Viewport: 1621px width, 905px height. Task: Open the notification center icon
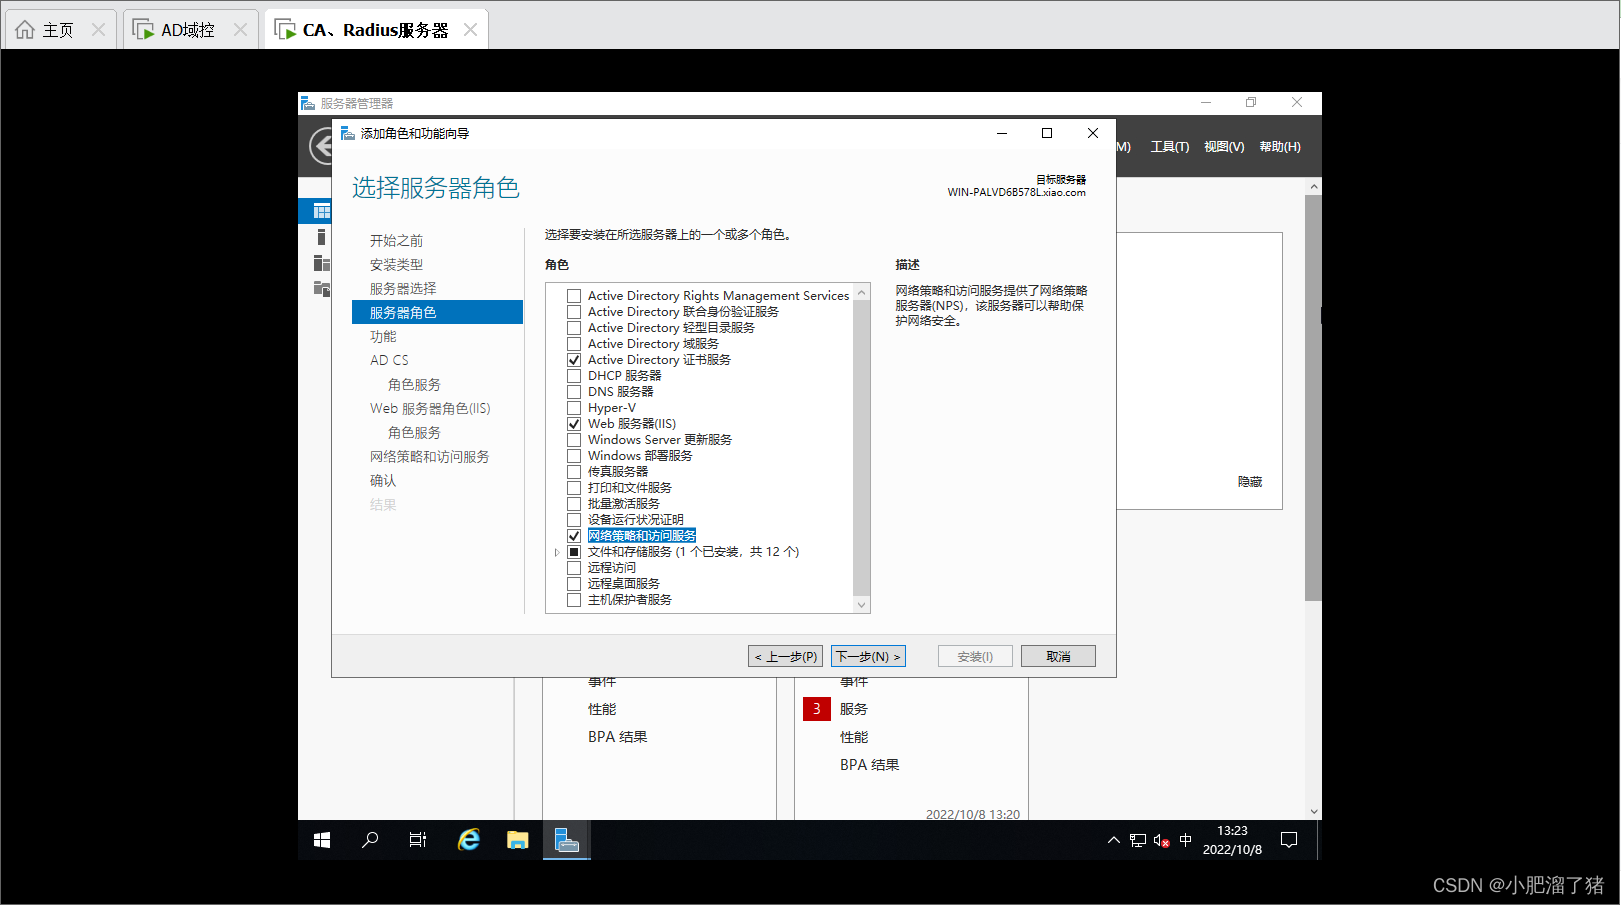(1289, 840)
